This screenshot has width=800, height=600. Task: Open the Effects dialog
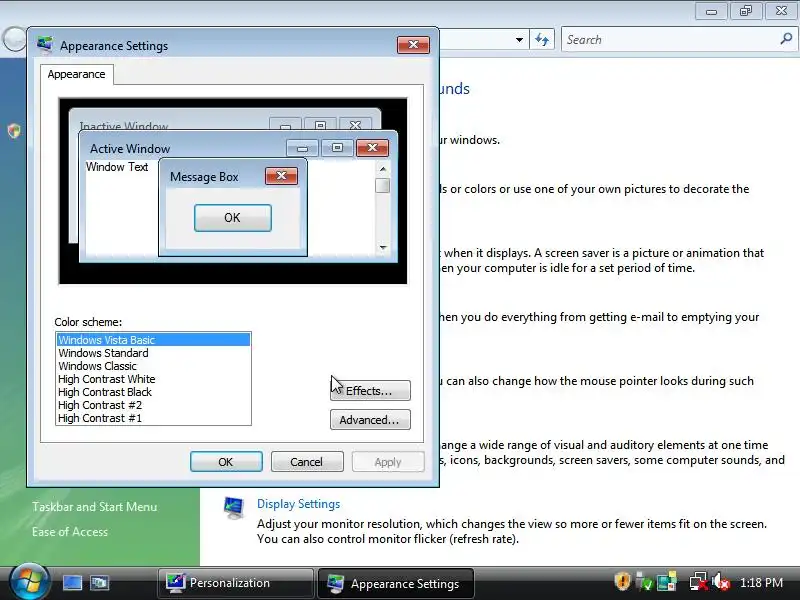(x=370, y=391)
